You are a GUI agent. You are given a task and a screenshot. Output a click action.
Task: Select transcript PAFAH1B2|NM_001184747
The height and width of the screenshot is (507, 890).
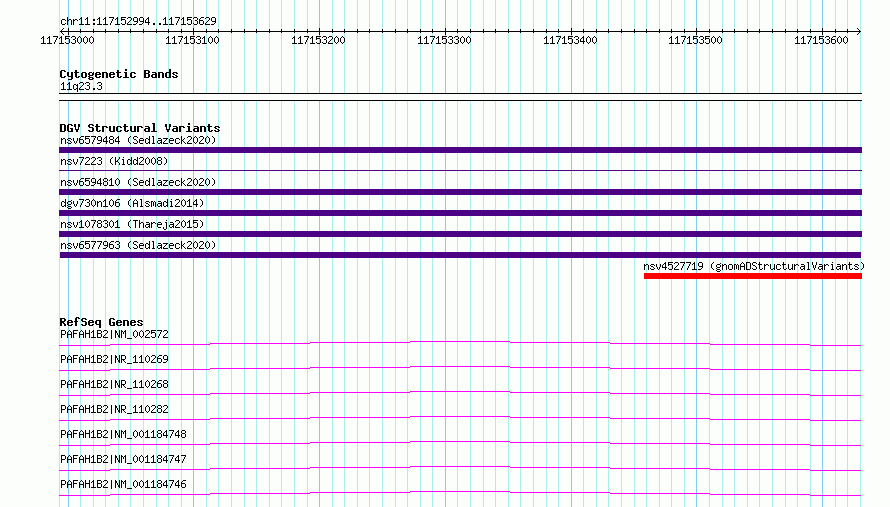(x=123, y=459)
